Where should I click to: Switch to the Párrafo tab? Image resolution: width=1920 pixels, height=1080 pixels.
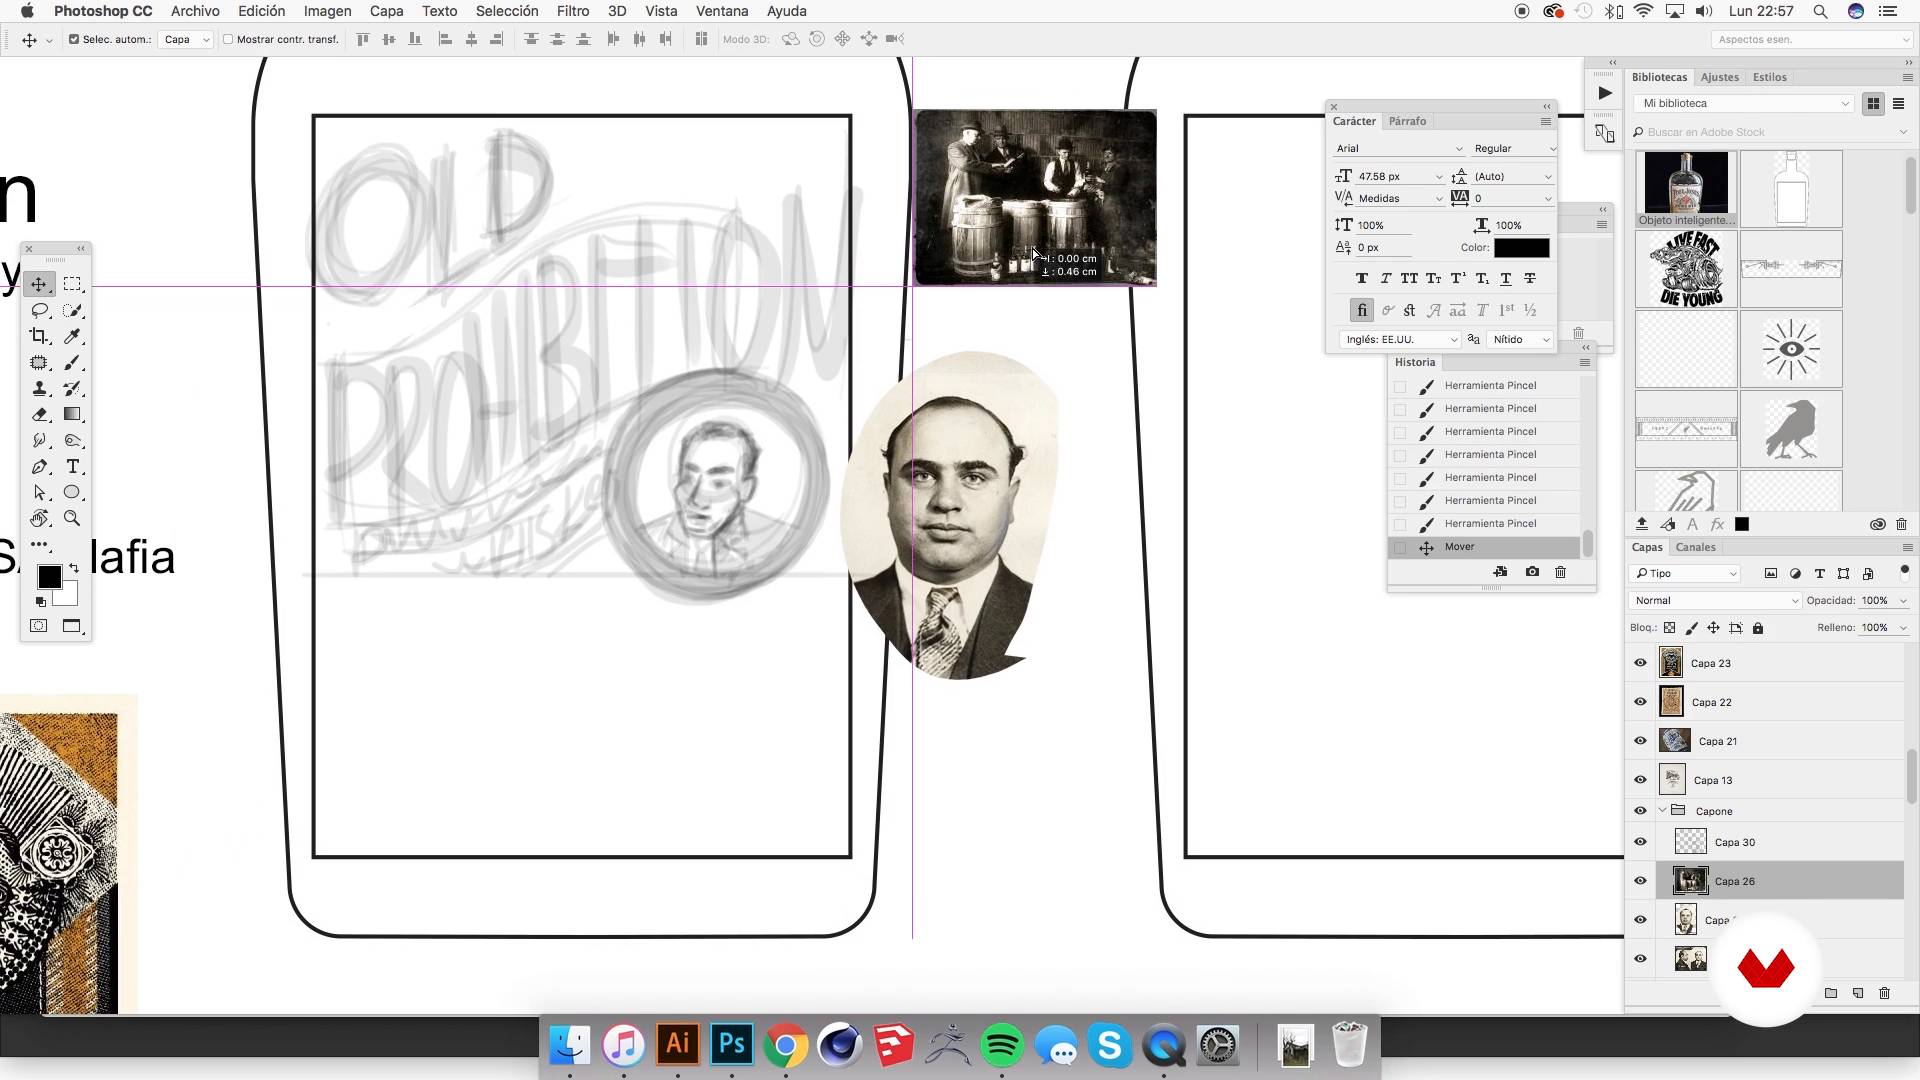(x=1407, y=121)
